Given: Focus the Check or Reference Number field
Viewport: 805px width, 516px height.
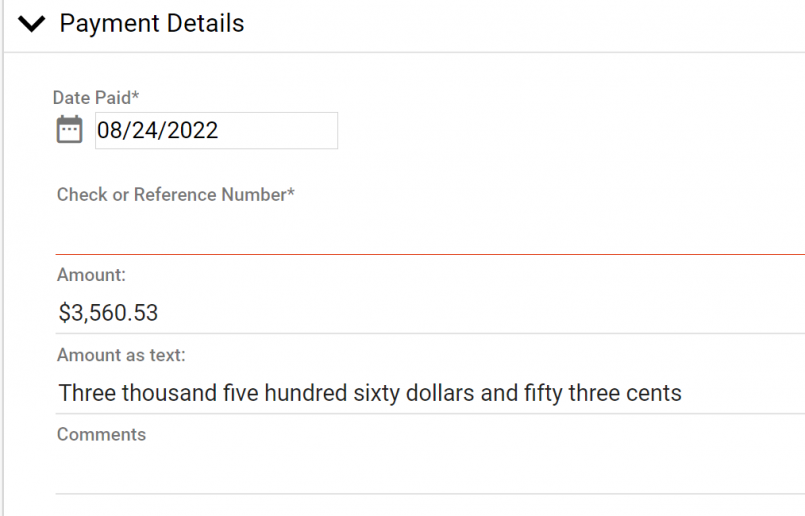Looking at the screenshot, I should pyautogui.click(x=430, y=231).
